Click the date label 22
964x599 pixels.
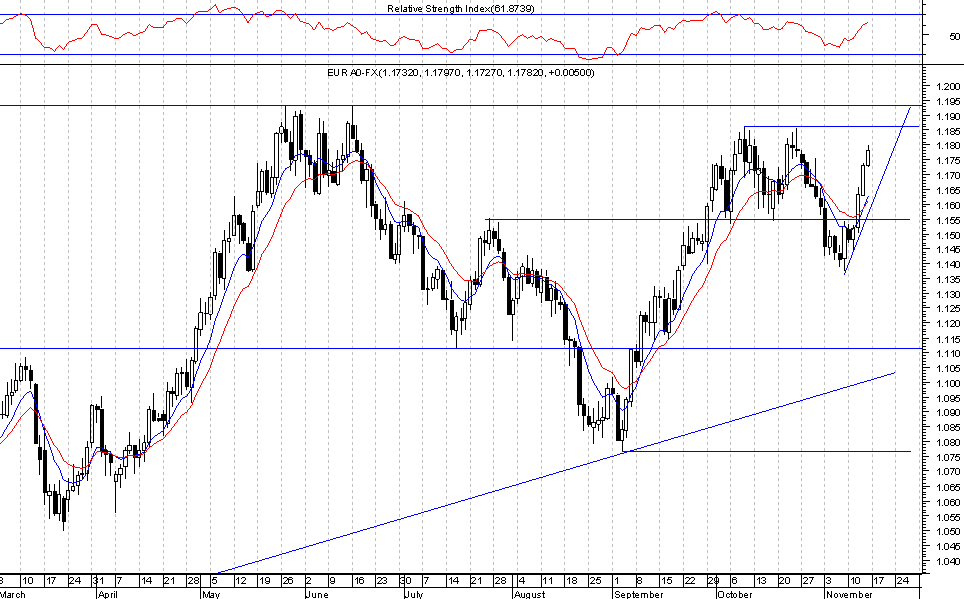point(690,581)
